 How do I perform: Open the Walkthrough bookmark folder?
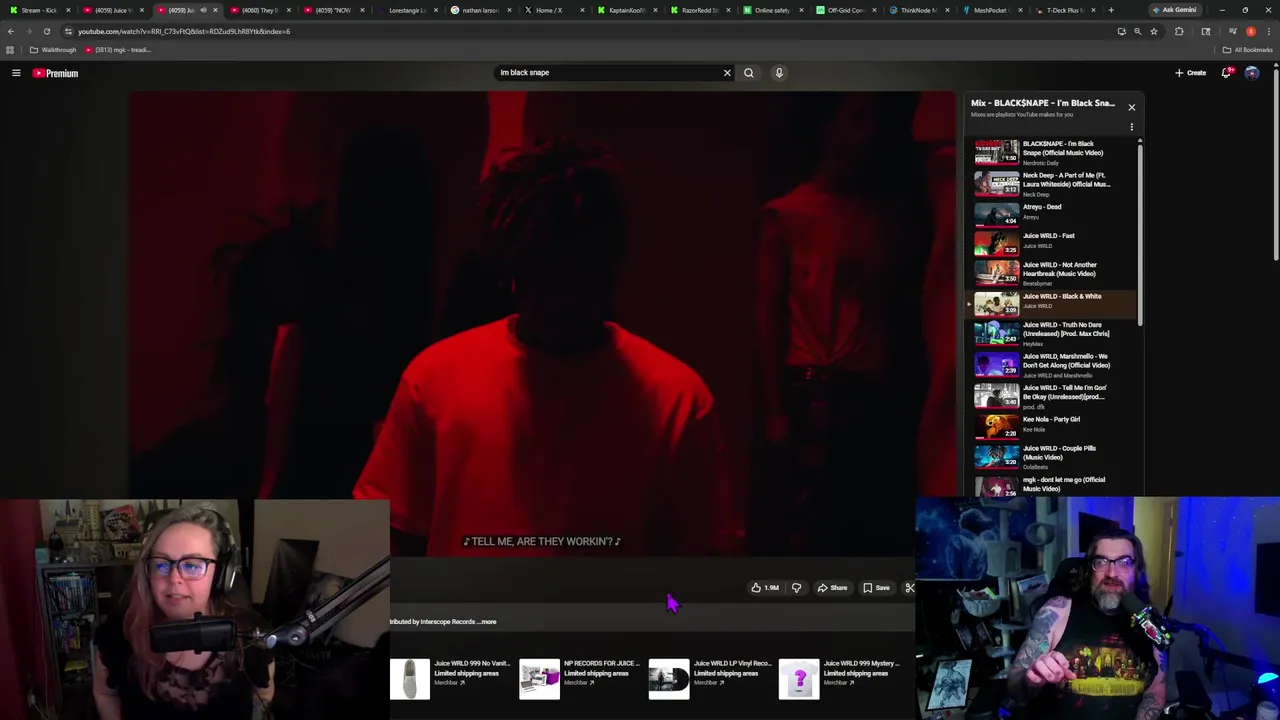tap(53, 50)
